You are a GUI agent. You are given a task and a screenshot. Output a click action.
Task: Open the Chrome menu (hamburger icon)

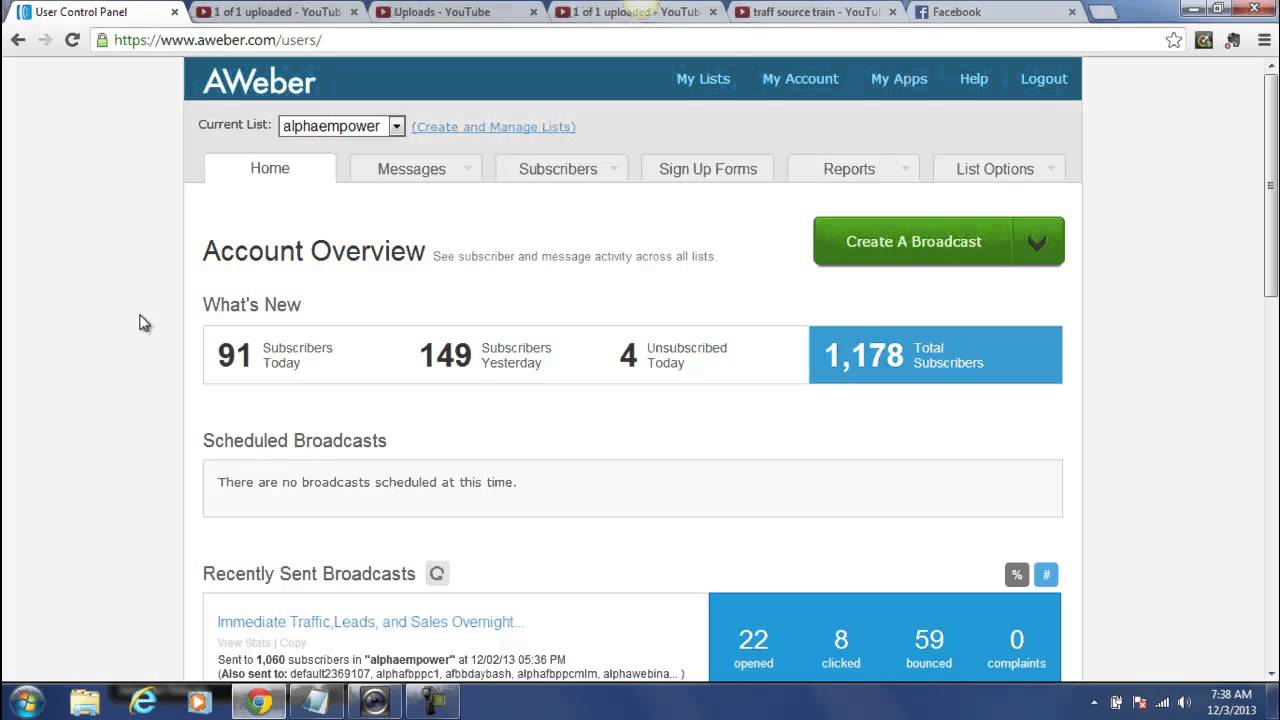point(1262,40)
